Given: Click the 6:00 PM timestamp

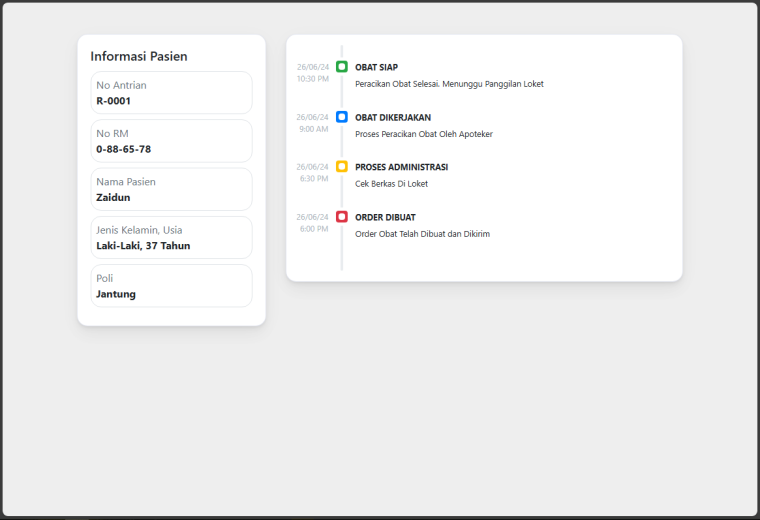Looking at the screenshot, I should [x=314, y=229].
